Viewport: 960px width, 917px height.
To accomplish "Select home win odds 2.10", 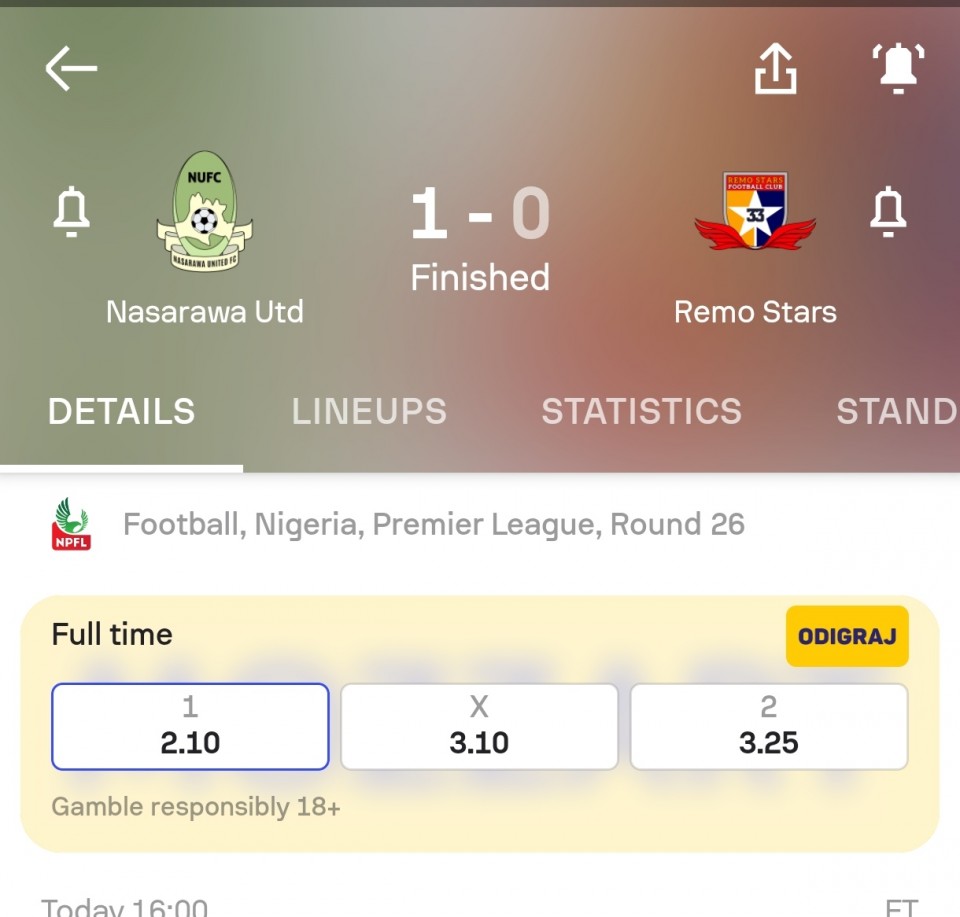I will (x=190, y=727).
